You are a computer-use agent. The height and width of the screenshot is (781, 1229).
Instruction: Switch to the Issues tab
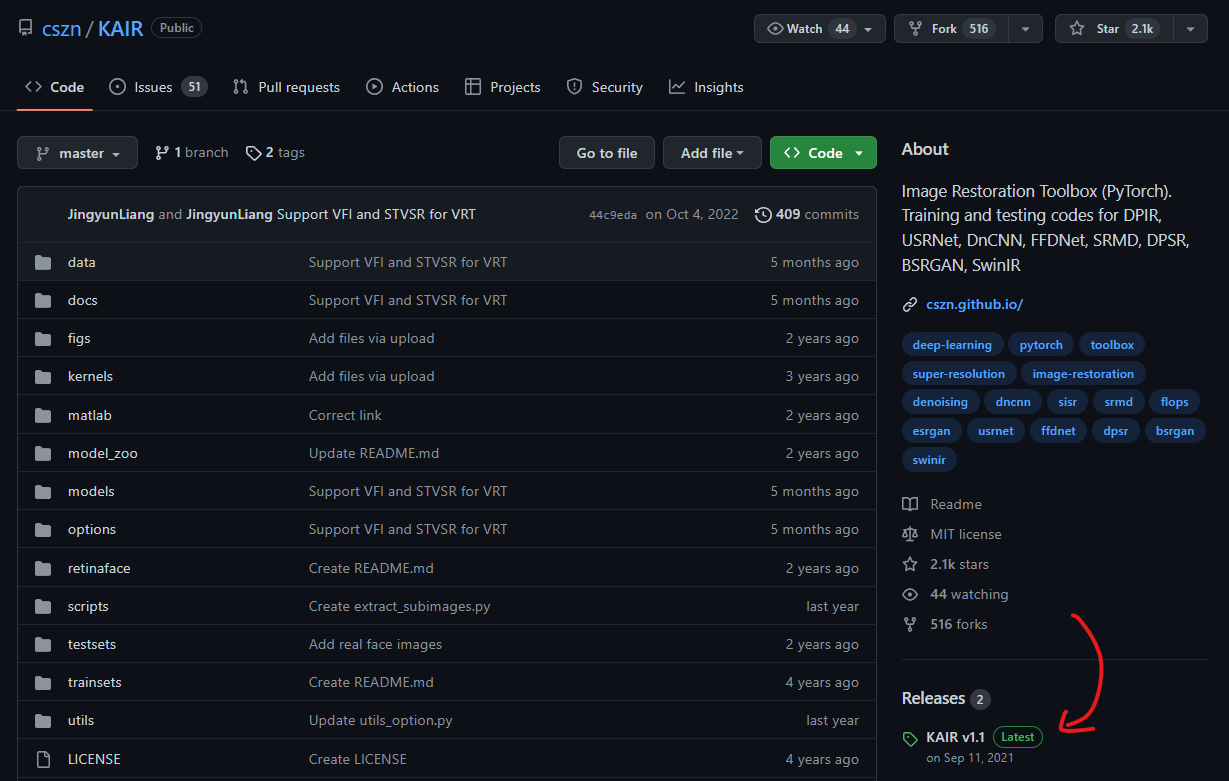(x=156, y=87)
